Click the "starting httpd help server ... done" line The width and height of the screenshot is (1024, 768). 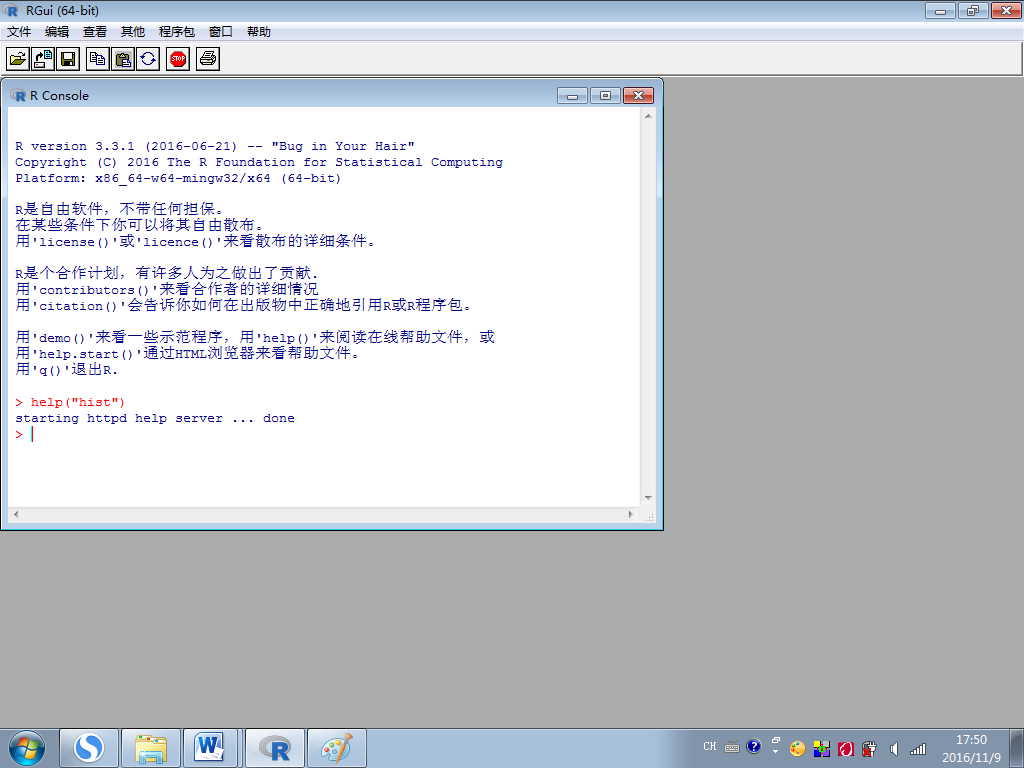point(155,418)
